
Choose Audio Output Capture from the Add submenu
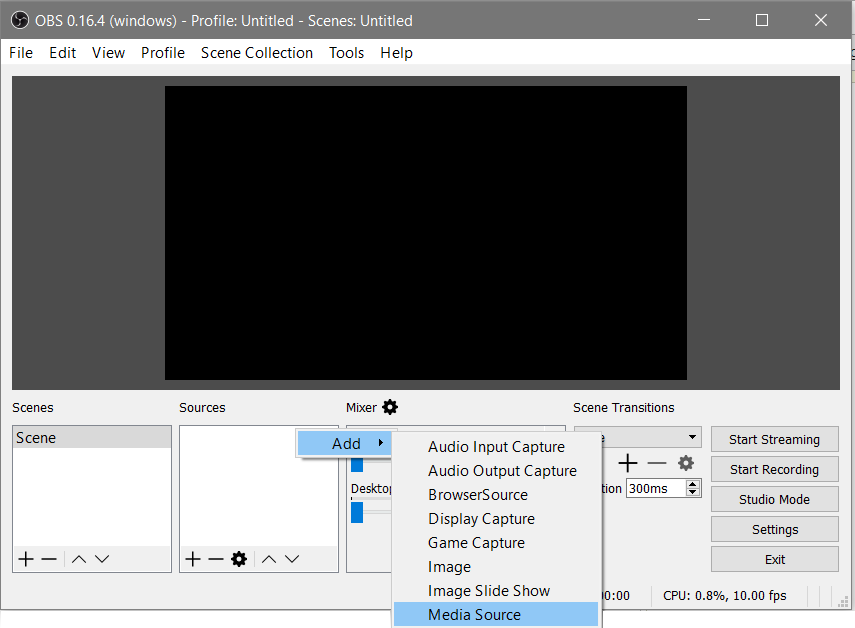(x=496, y=471)
